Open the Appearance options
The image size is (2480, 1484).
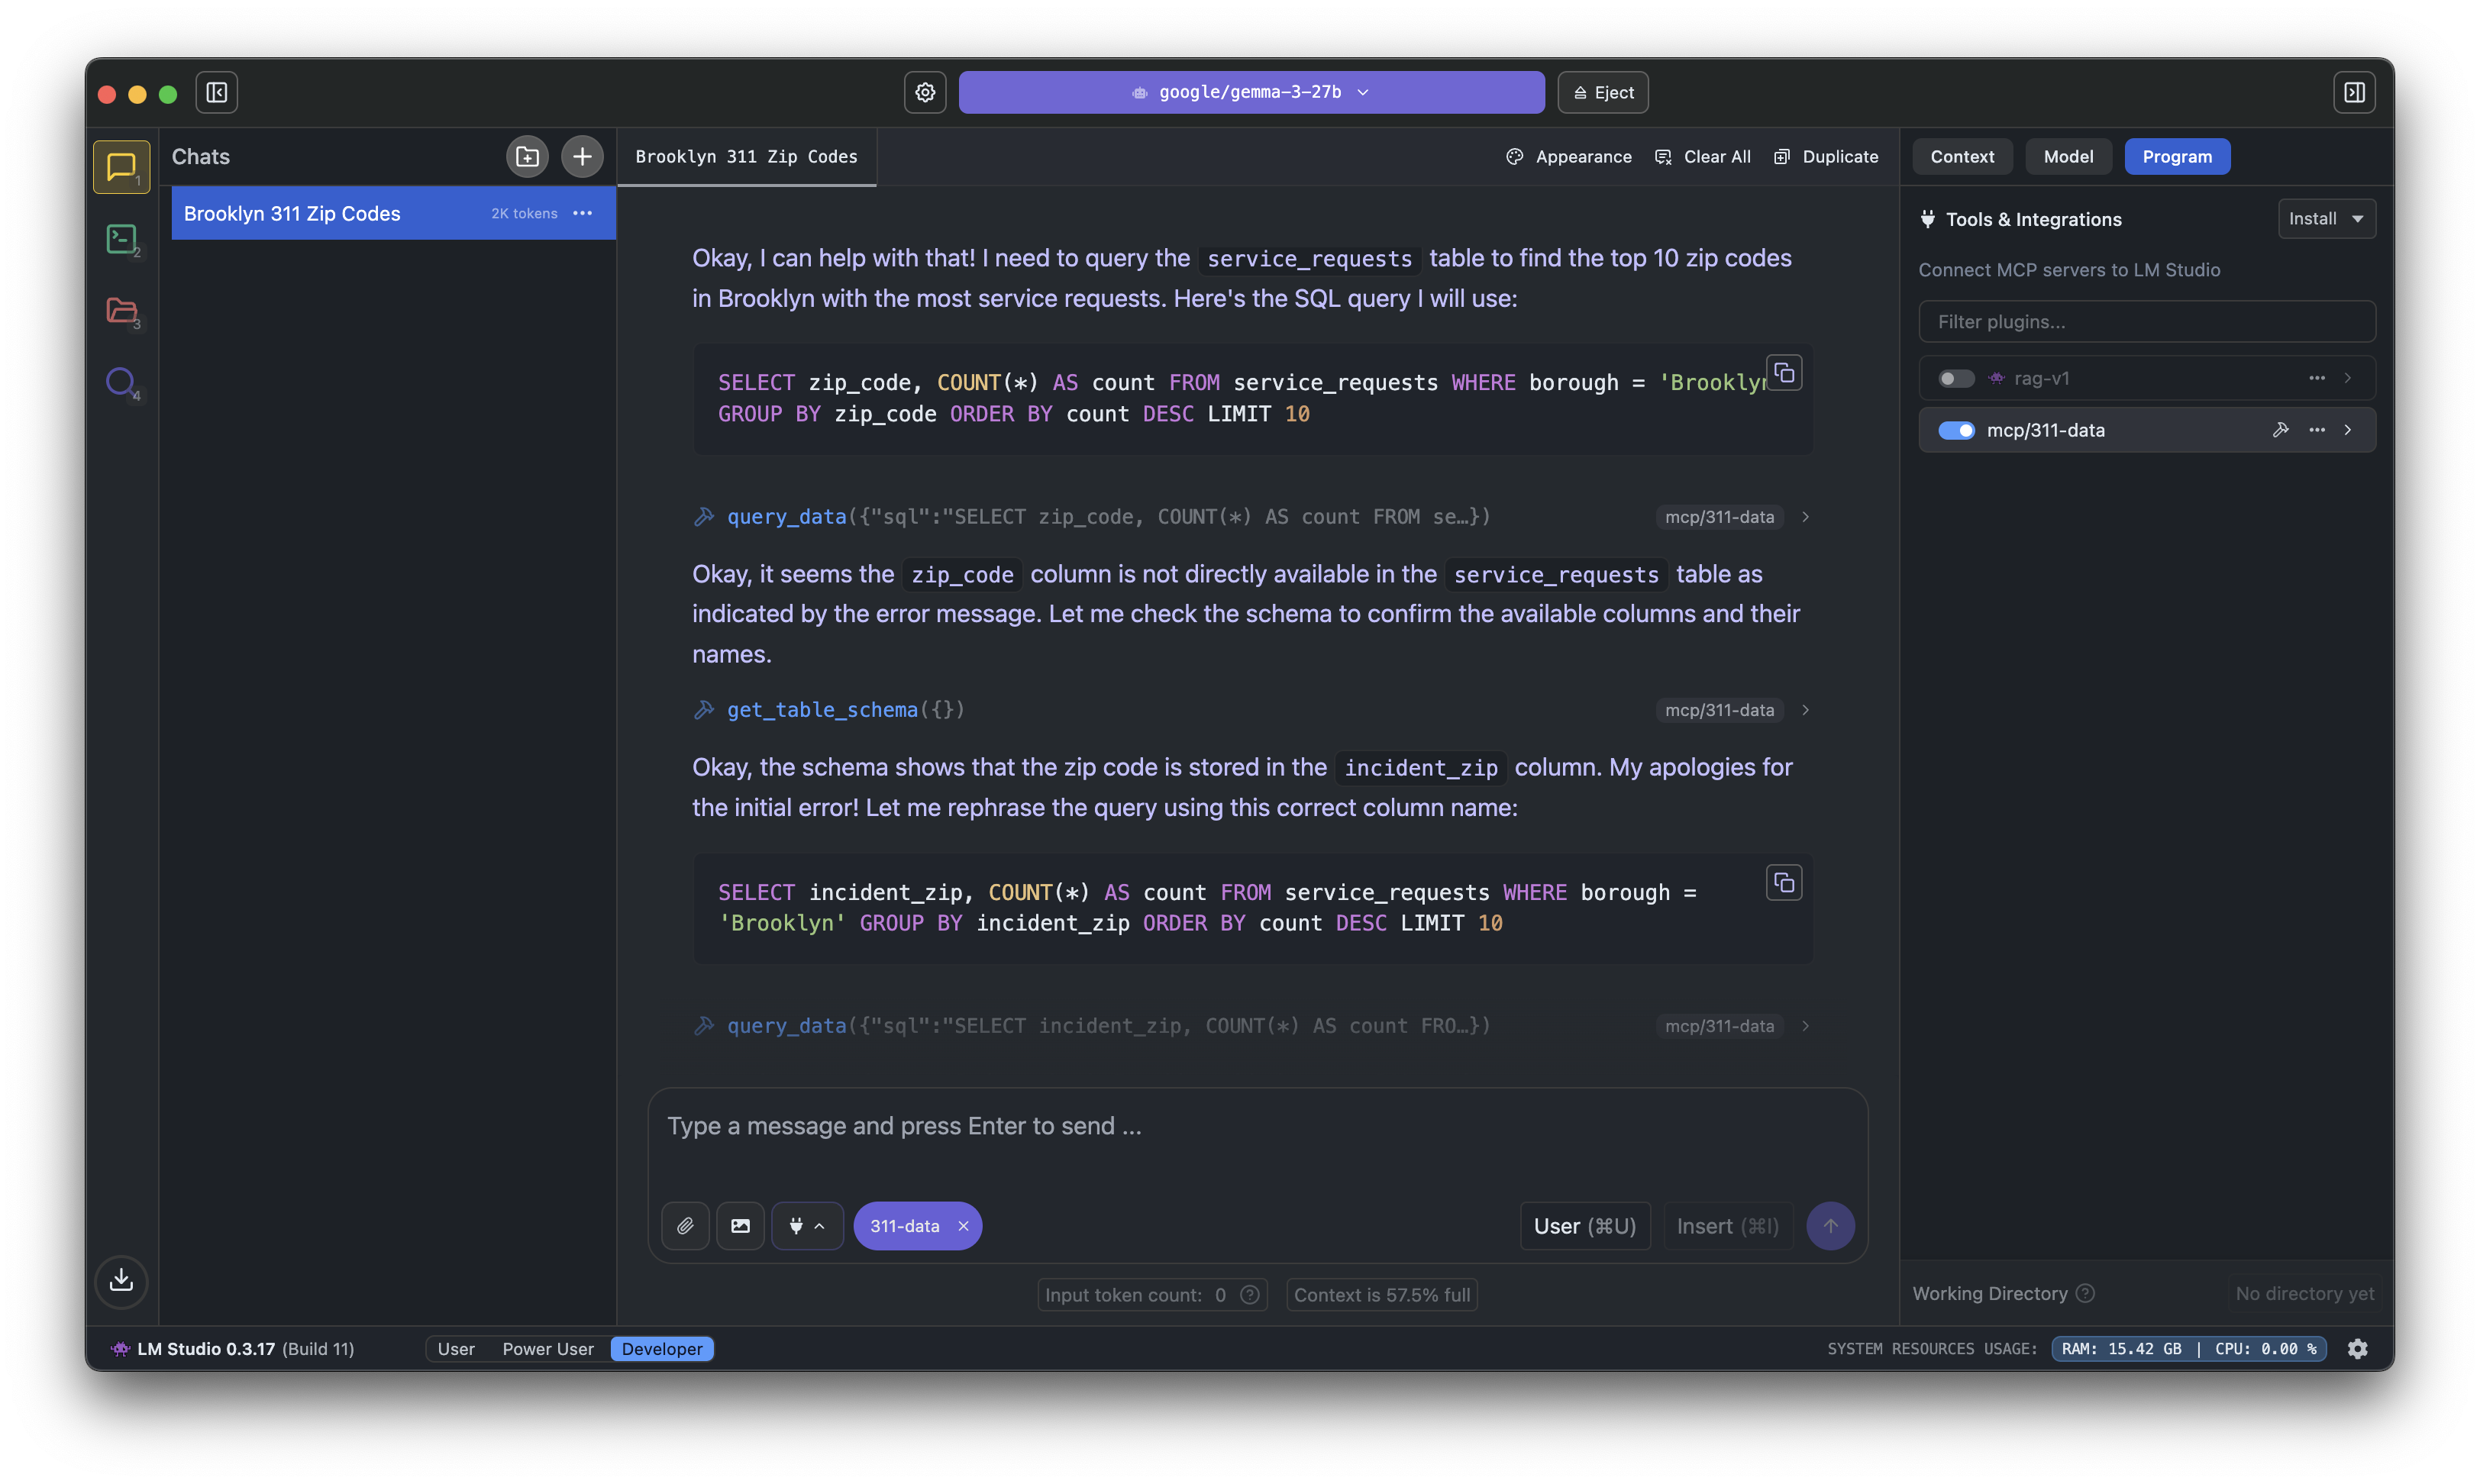[x=1568, y=157]
